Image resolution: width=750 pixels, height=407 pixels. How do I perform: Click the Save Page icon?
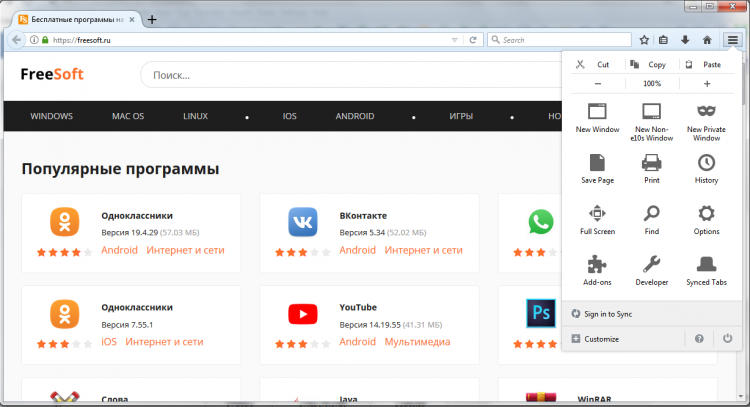[596, 162]
